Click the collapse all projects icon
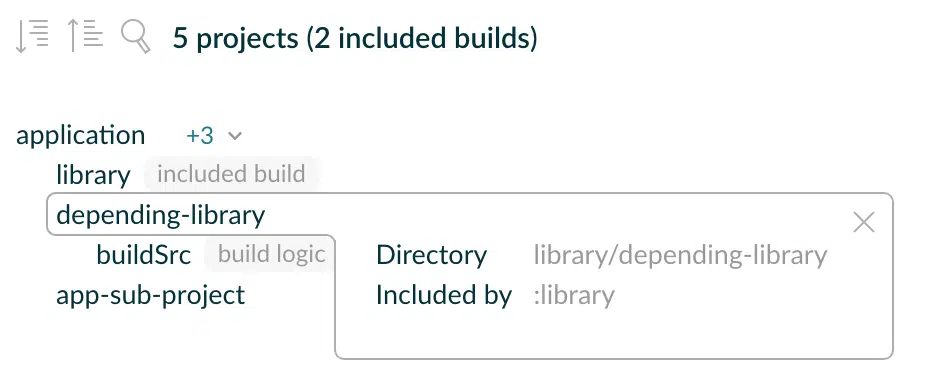 (x=84, y=37)
